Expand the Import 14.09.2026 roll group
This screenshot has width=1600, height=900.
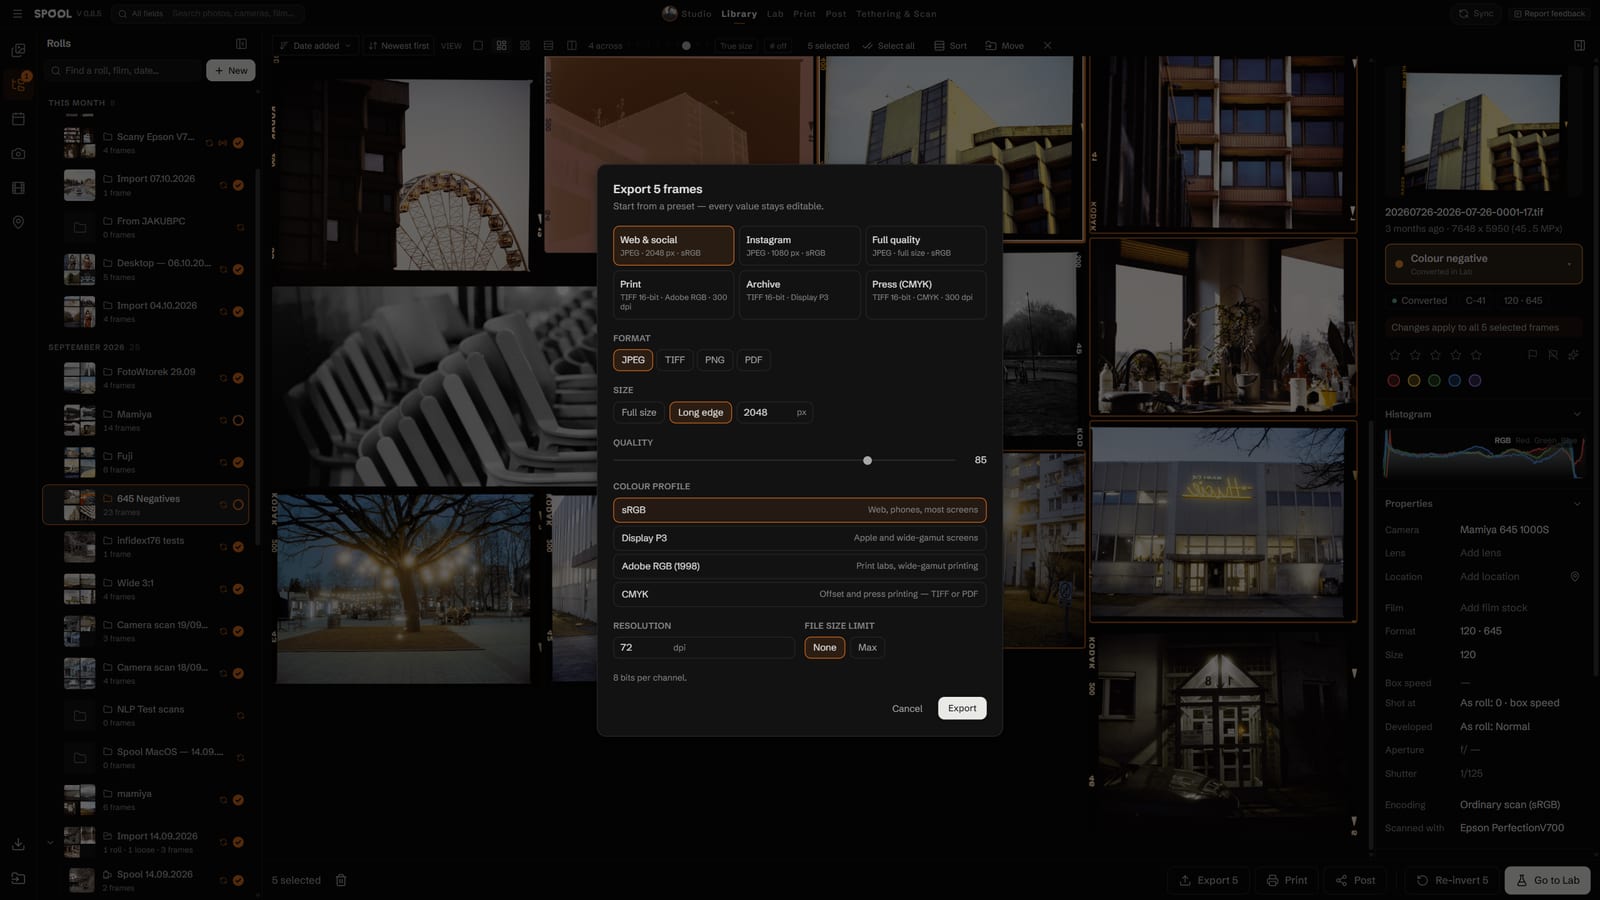click(x=50, y=843)
